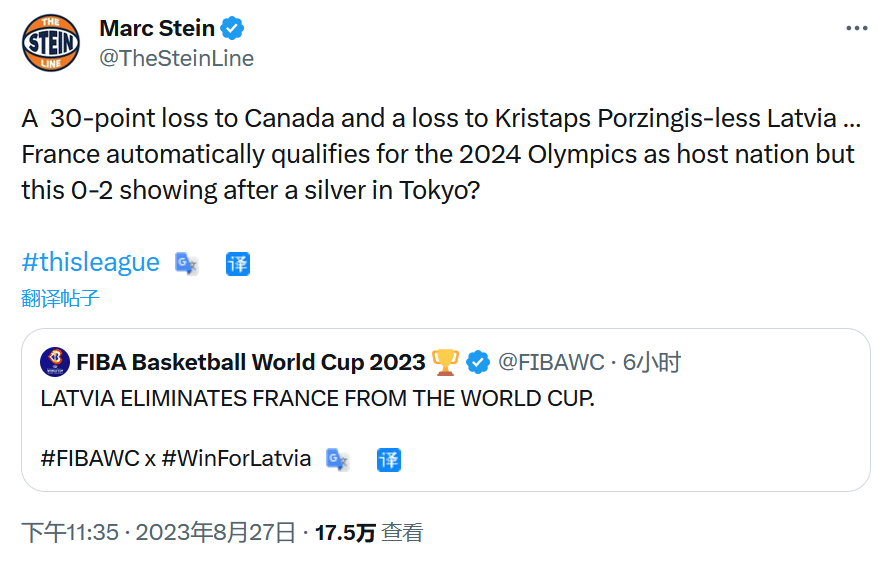
Task: Click the verified badge beside Marc Stein
Action: point(232,28)
